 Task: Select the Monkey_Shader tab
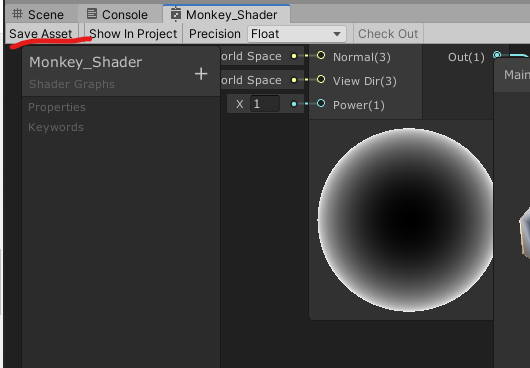pos(226,14)
